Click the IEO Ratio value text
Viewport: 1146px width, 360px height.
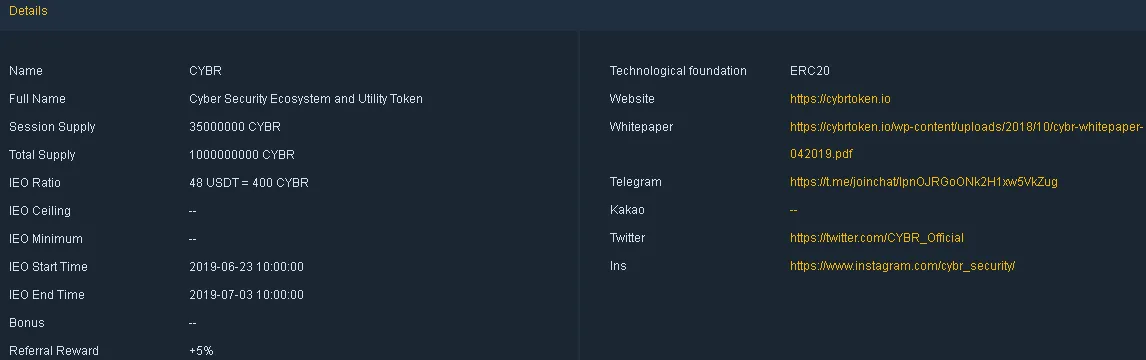tap(248, 183)
